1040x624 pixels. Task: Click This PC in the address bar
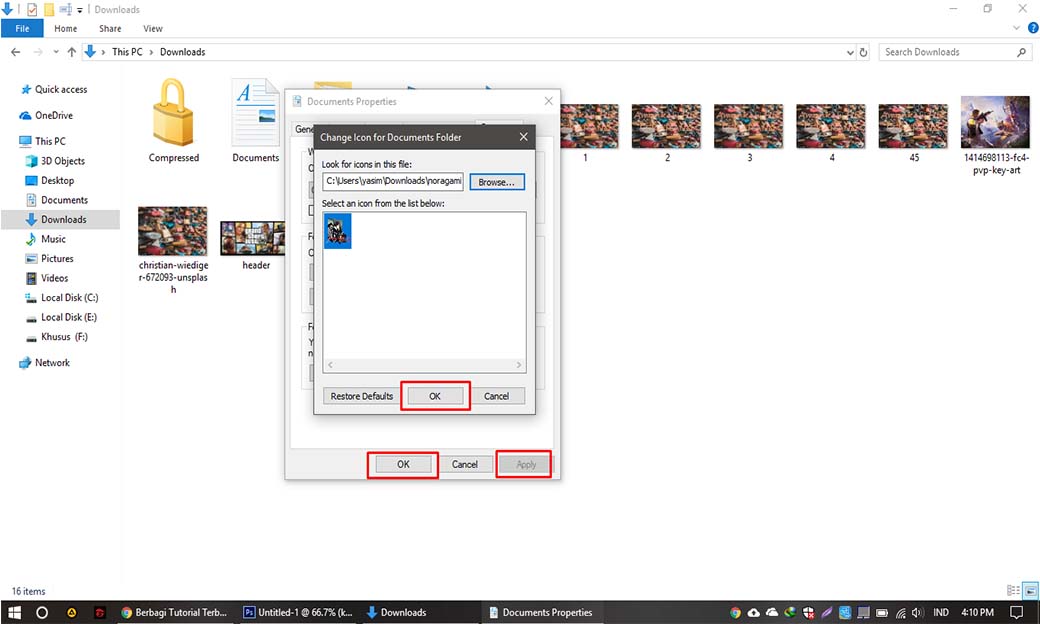127,52
